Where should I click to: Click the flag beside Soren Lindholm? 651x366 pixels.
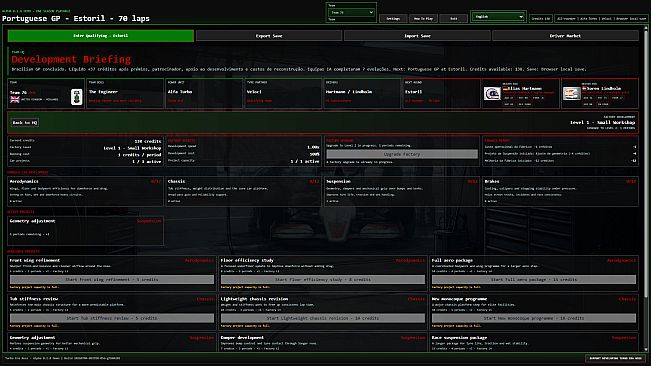(x=585, y=88)
